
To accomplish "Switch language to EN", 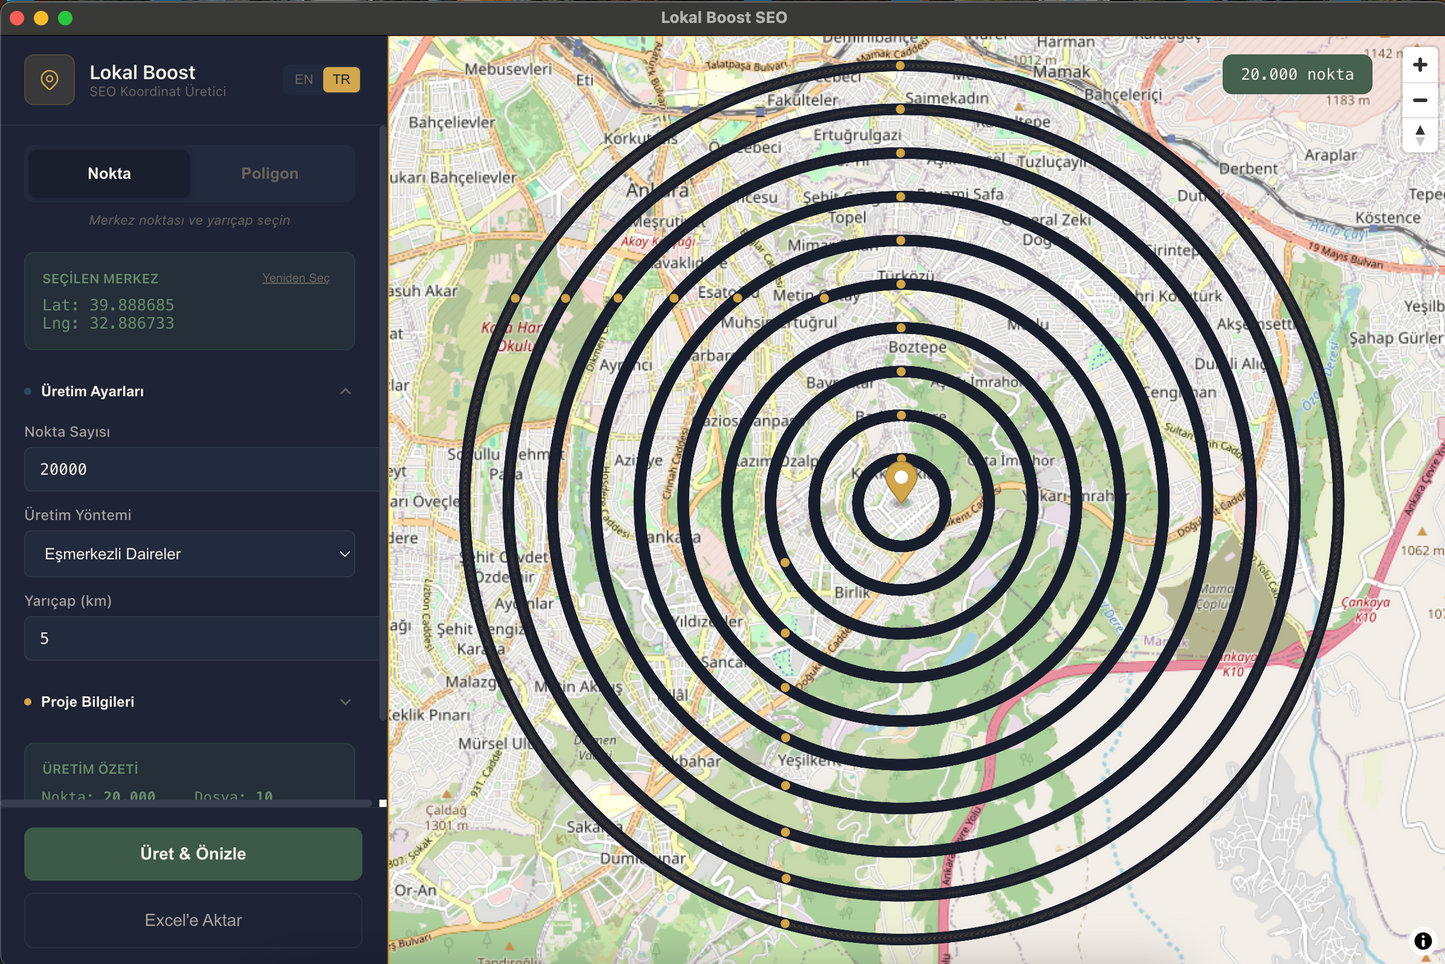I will tap(303, 79).
